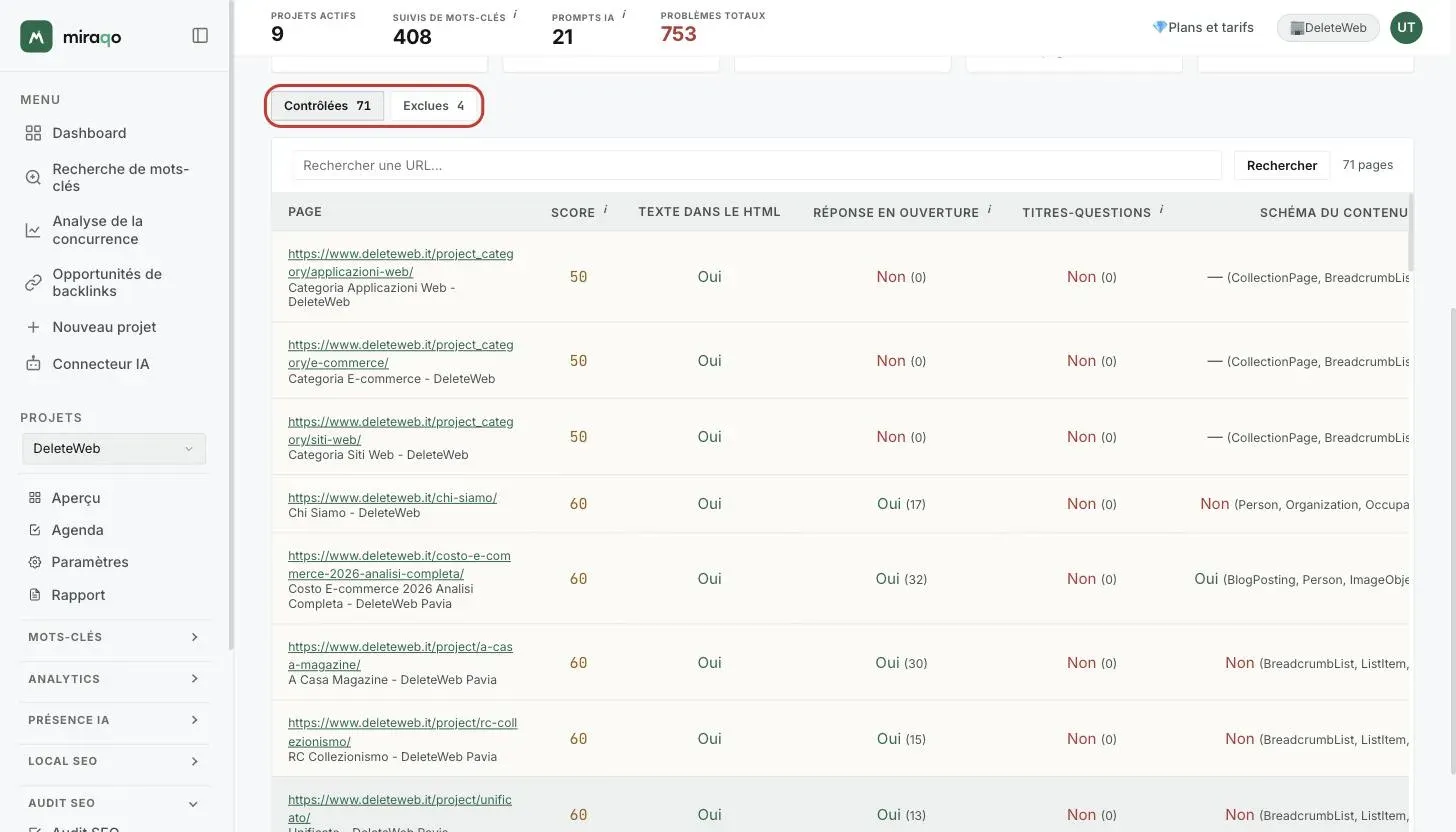This screenshot has width=1456, height=832.
Task: Click the Recherche de mots-clés magnifier icon
Action: [33, 177]
